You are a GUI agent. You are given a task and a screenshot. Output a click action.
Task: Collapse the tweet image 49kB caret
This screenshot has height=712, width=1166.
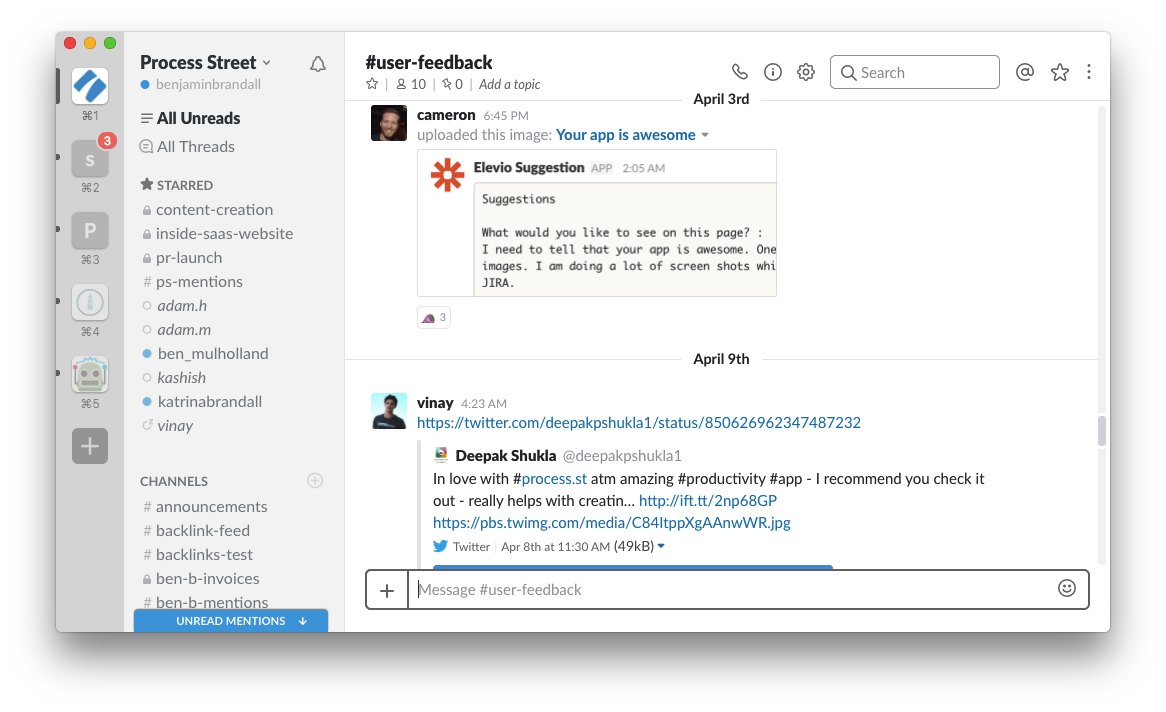click(661, 546)
